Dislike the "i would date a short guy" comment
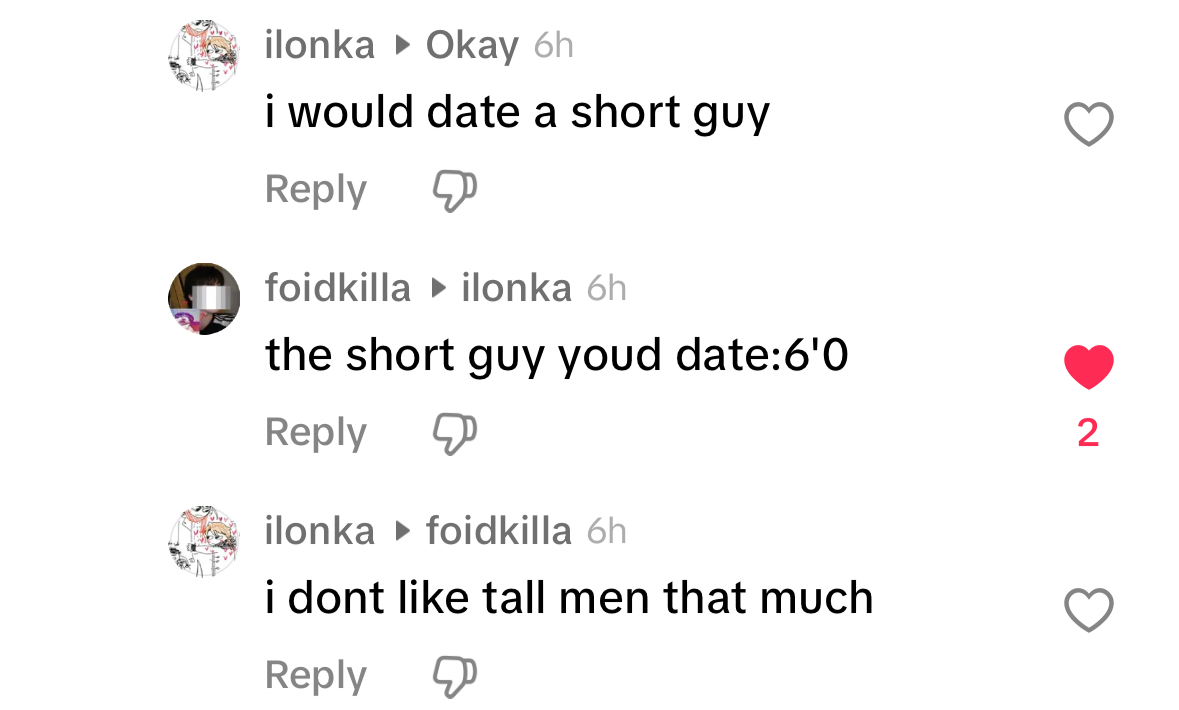The width and height of the screenshot is (1179, 710). (455, 190)
